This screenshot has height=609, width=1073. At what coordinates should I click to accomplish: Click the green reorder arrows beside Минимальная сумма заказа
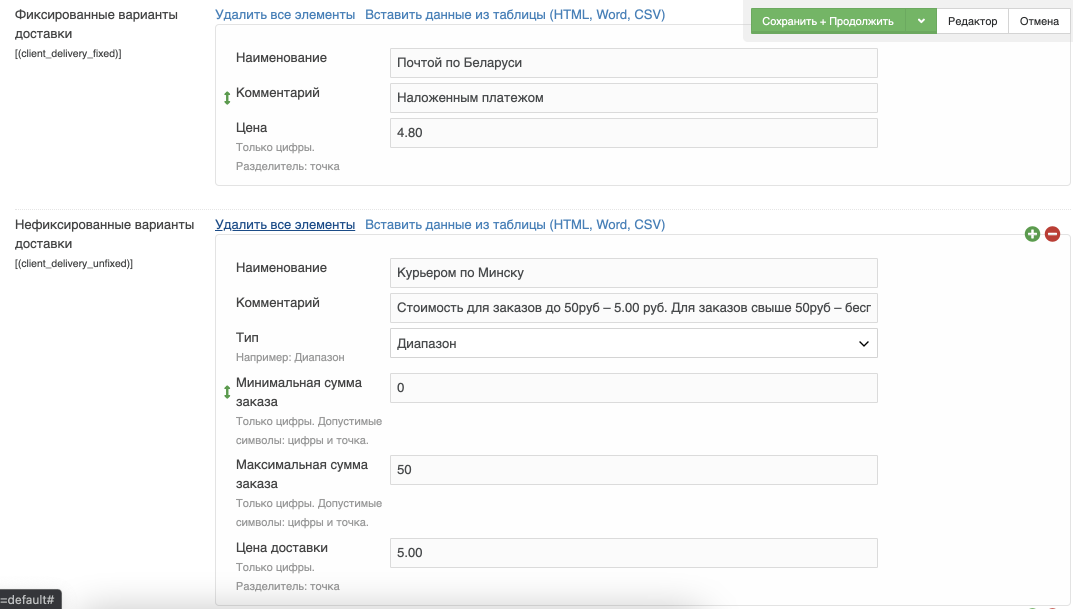(227, 393)
